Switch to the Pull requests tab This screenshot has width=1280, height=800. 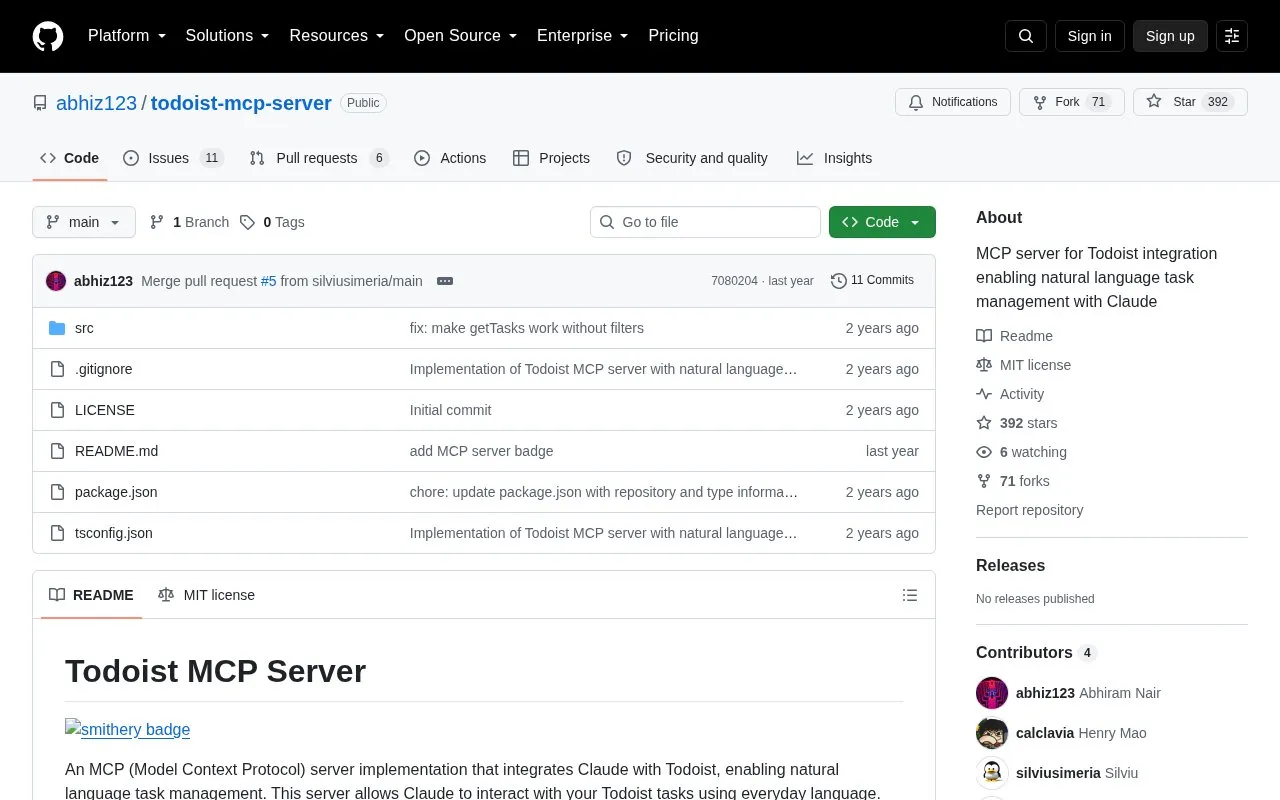tap(319, 158)
